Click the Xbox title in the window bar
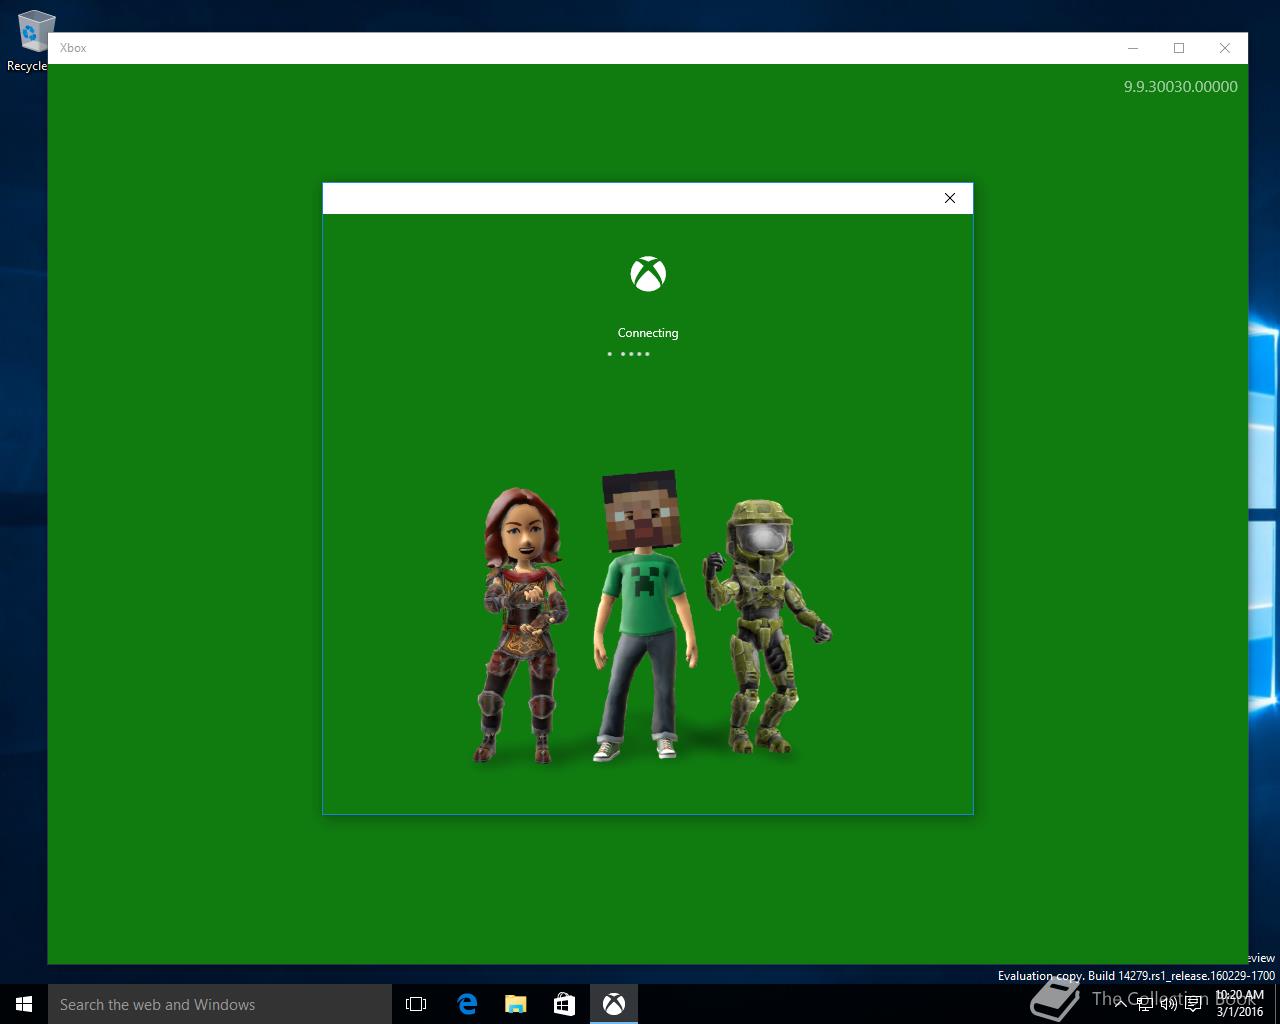This screenshot has width=1280, height=1024. tap(73, 48)
